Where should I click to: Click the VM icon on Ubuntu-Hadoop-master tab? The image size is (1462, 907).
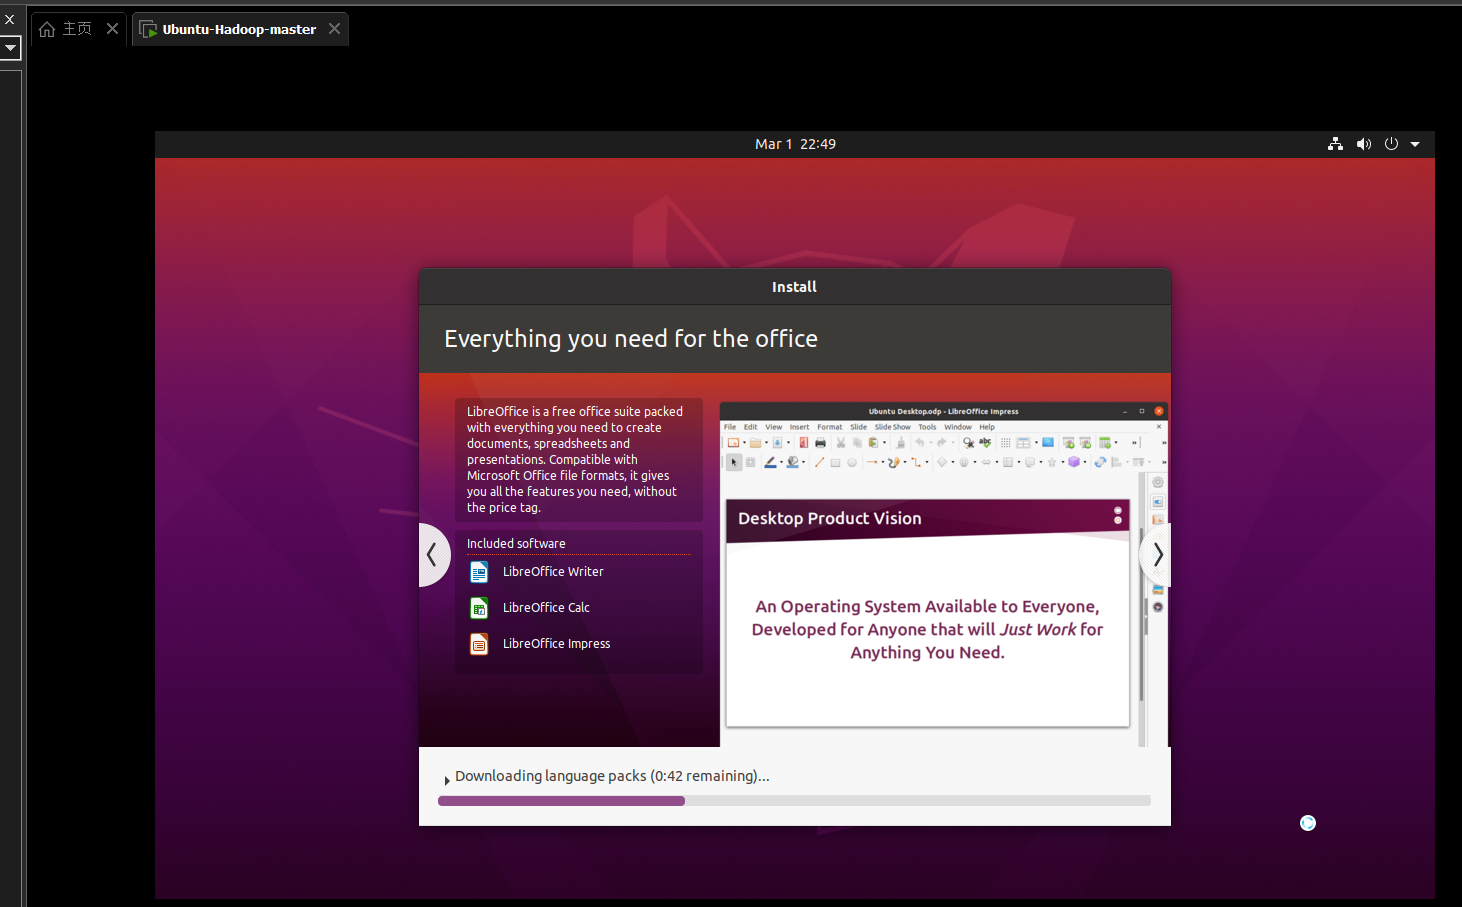(148, 29)
